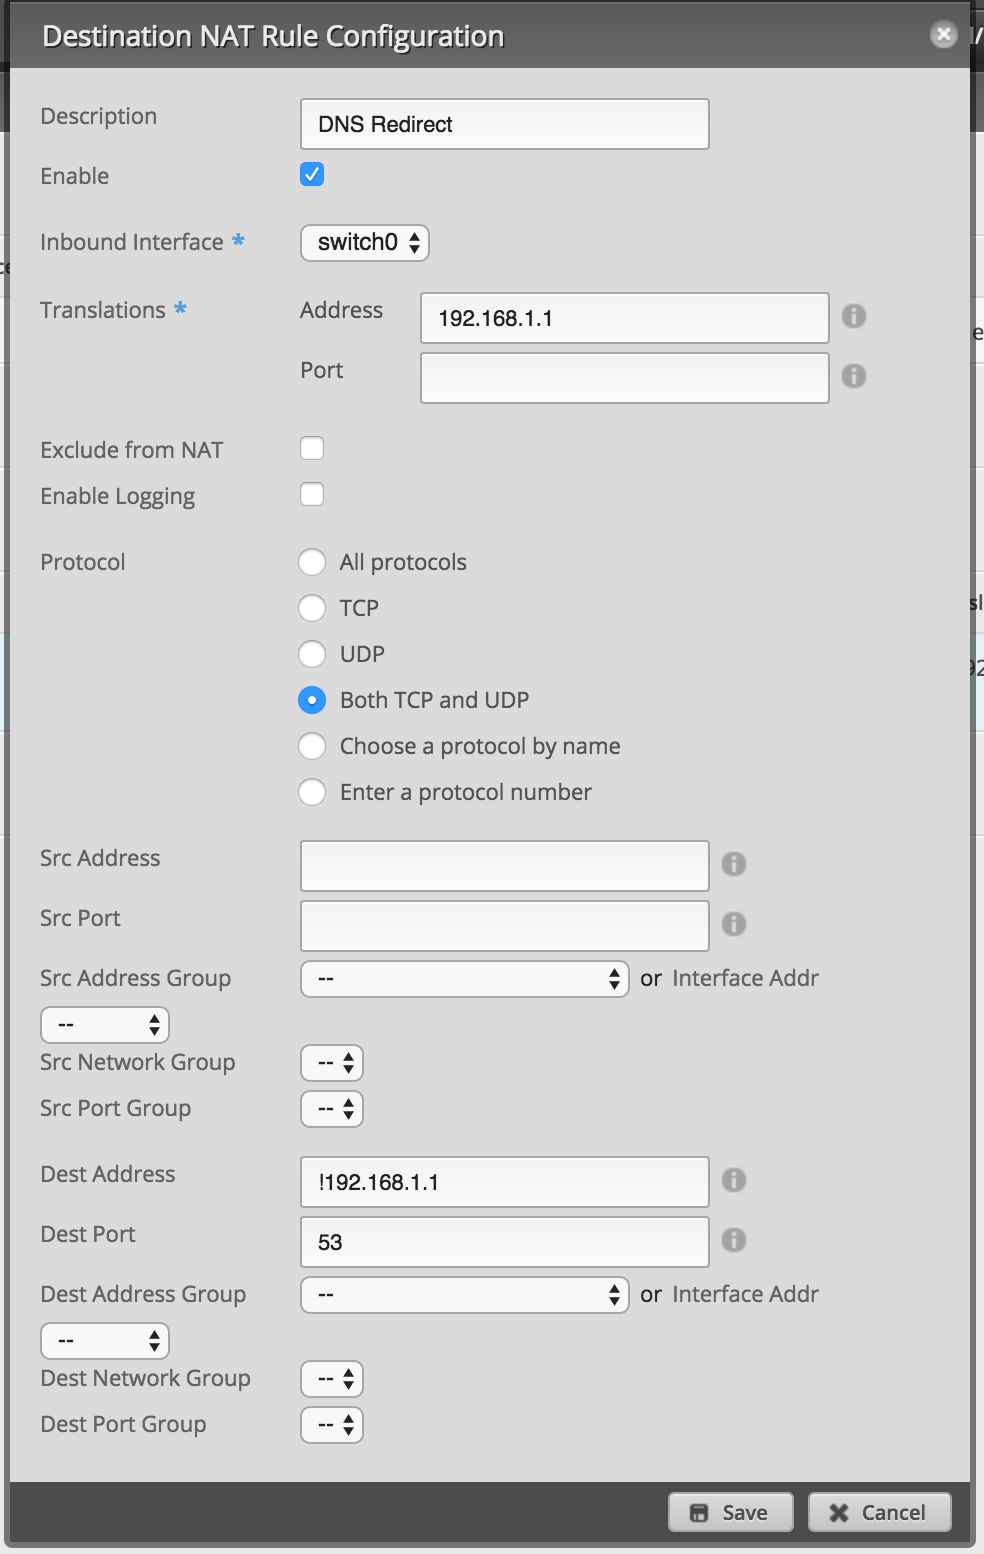
Task: Open the Dest Port Group dropdown
Action: coord(332,1425)
